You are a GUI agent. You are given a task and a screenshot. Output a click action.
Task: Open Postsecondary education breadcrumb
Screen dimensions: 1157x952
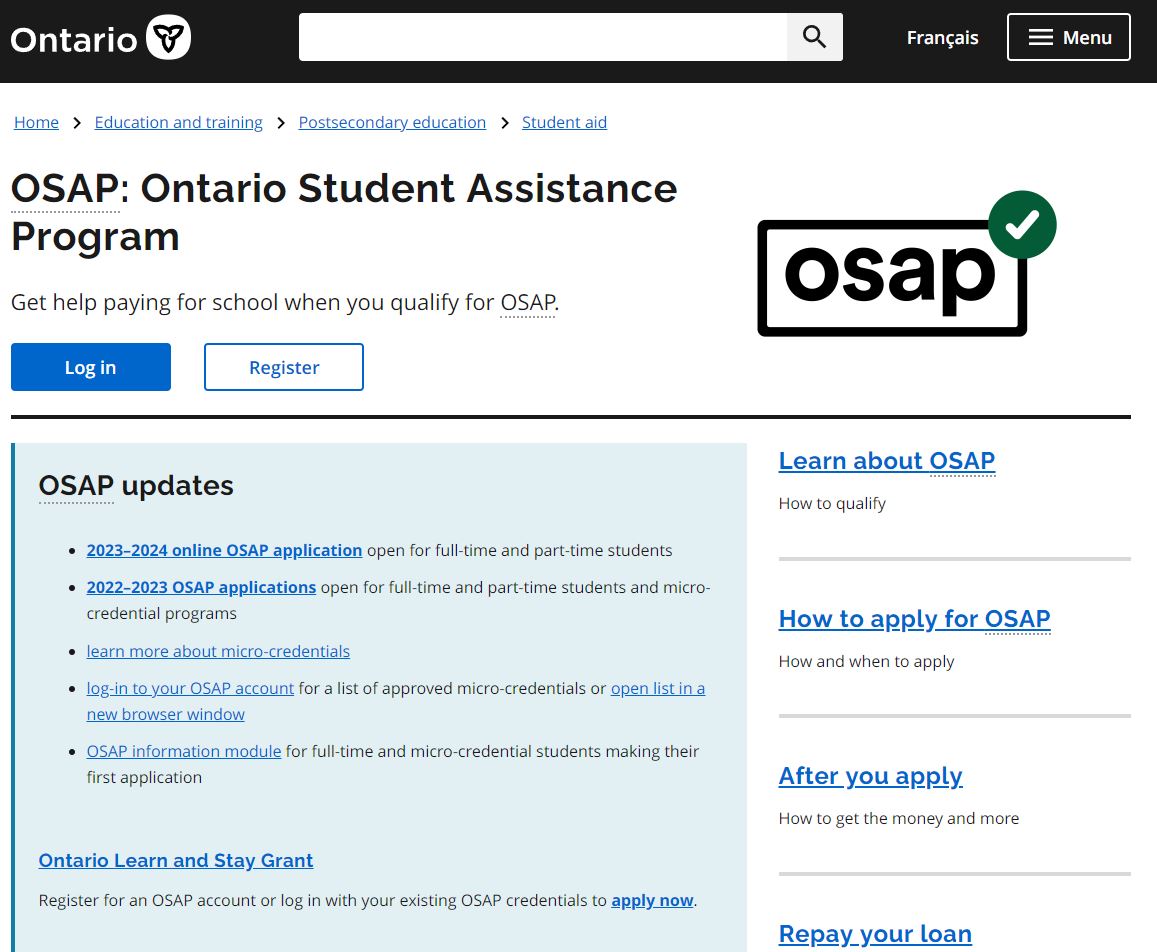(x=392, y=123)
